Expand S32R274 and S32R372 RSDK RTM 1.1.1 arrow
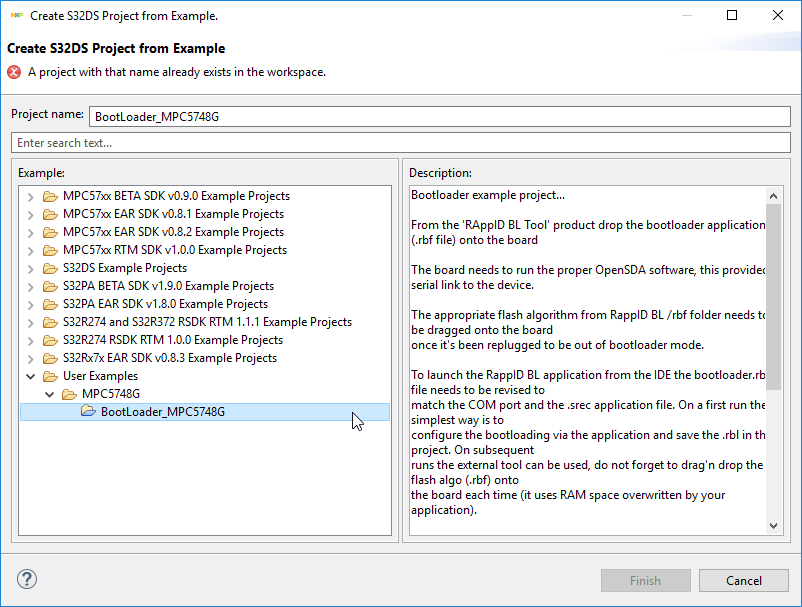 (x=31, y=323)
